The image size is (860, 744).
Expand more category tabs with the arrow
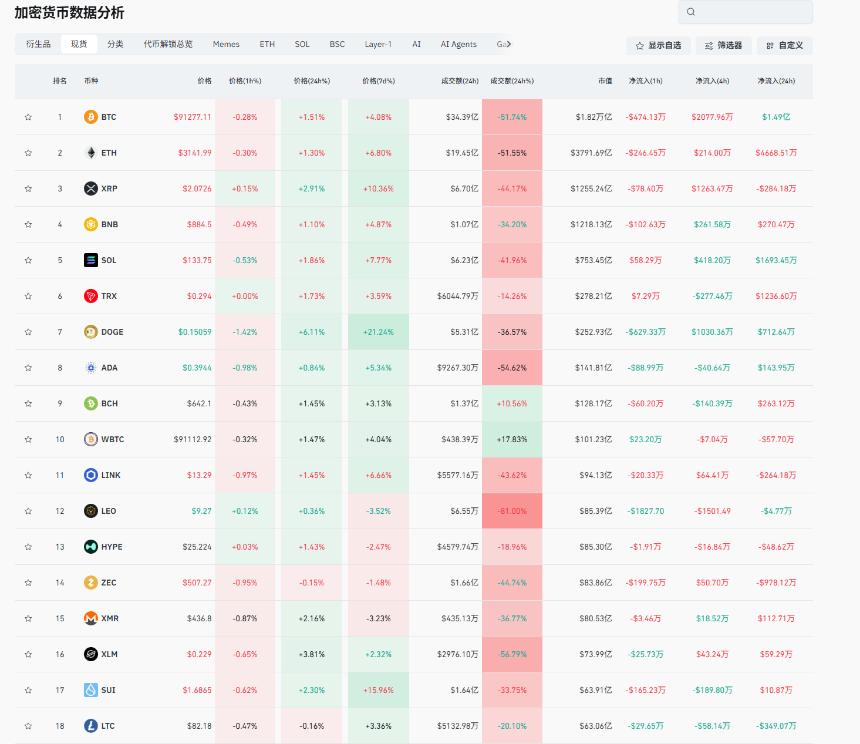coord(508,44)
